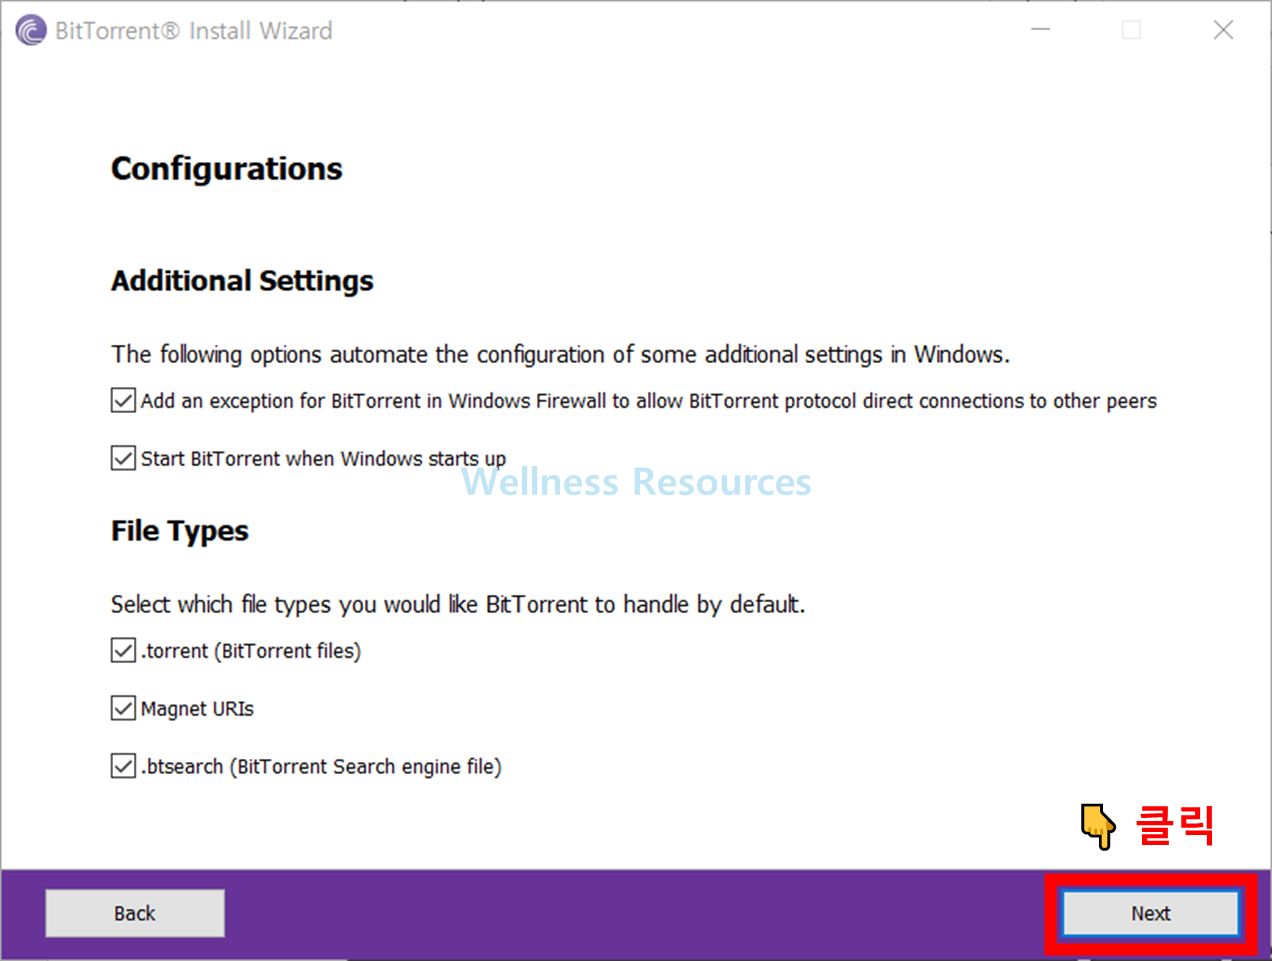Click the BitTorrent logo icon in title bar
This screenshot has height=961, width=1272.
click(31, 30)
